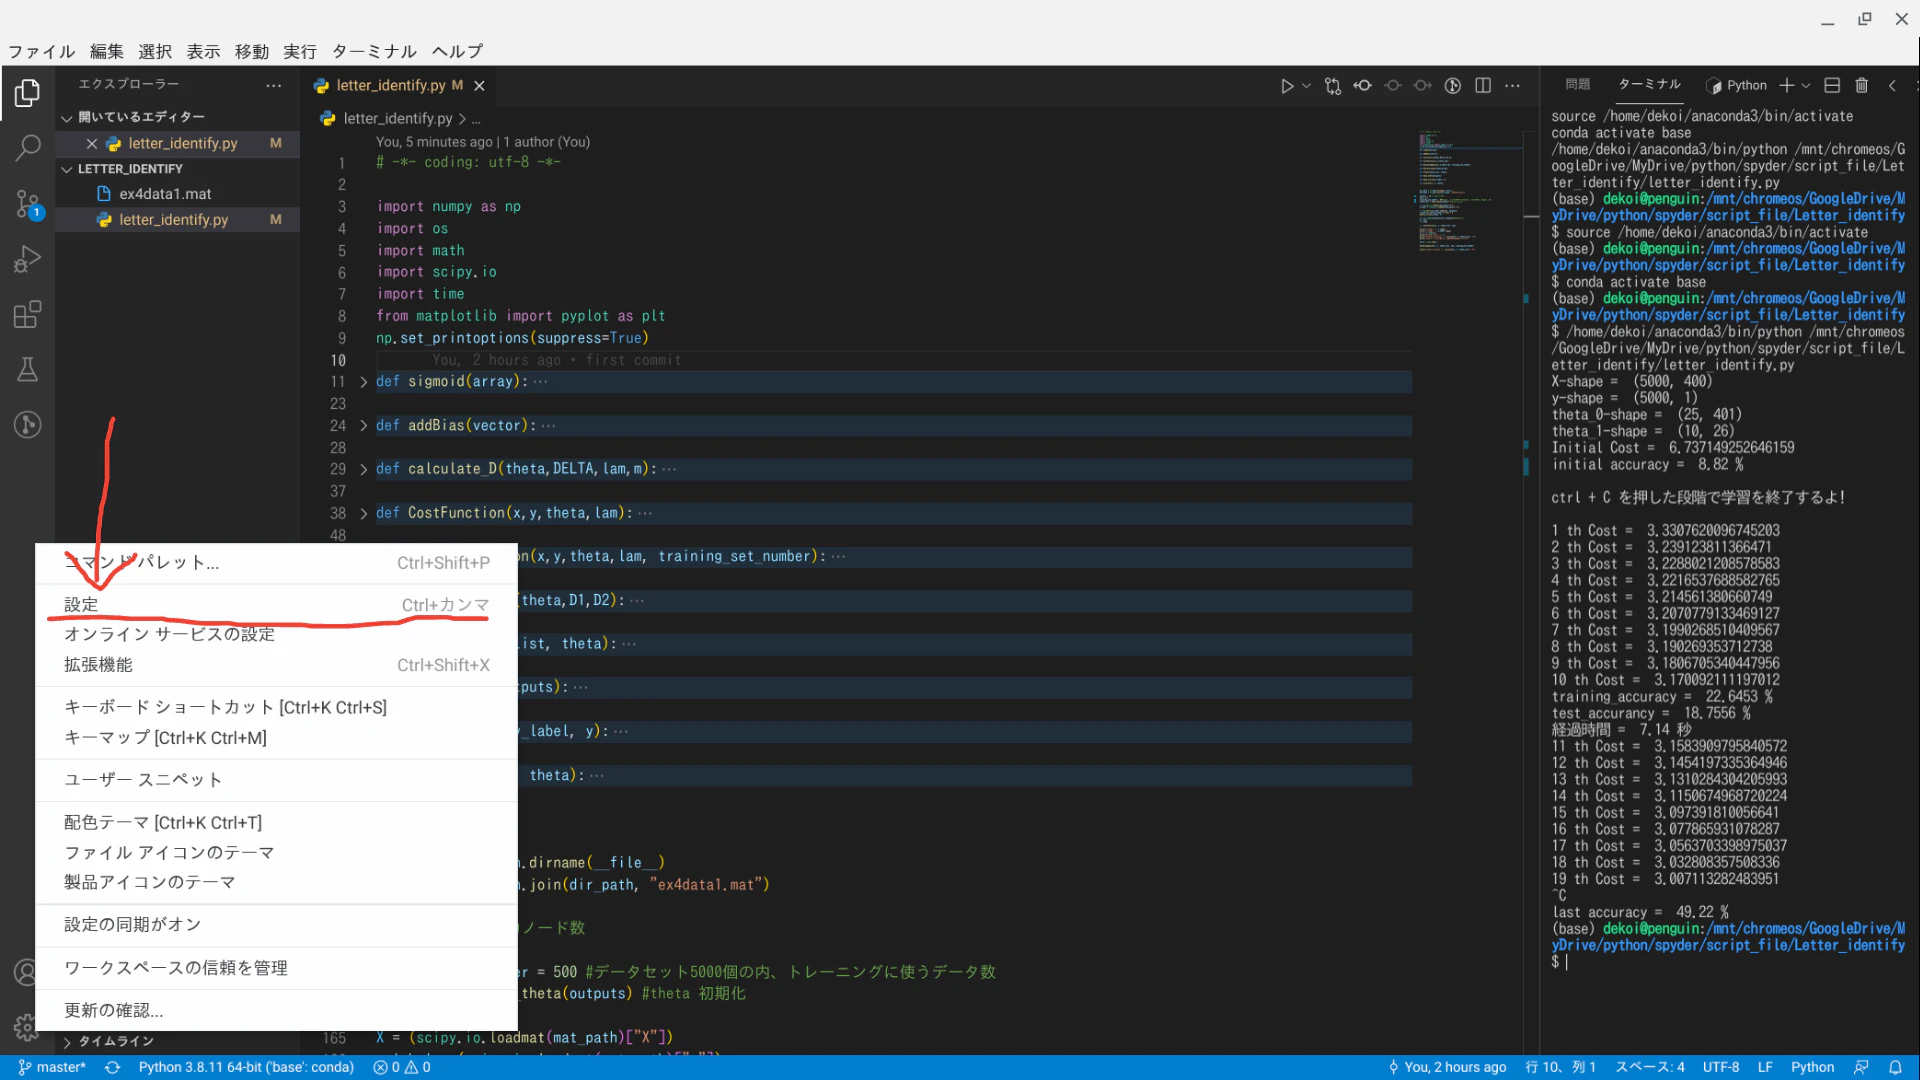Open the Run and Debug sidebar icon
This screenshot has height=1080, width=1920.
tap(27, 258)
